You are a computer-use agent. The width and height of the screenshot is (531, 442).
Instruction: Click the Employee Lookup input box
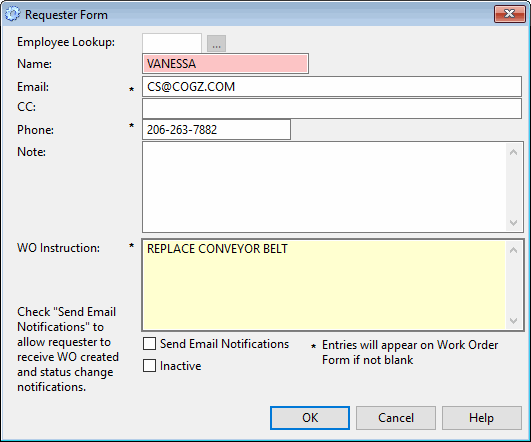coord(172,43)
